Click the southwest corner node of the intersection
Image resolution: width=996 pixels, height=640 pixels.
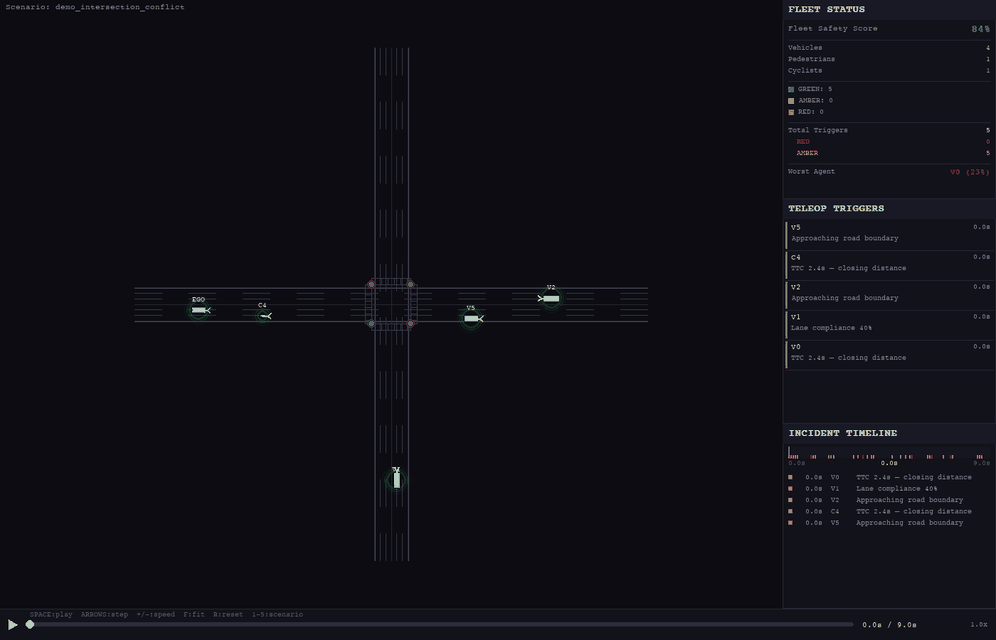coord(371,324)
